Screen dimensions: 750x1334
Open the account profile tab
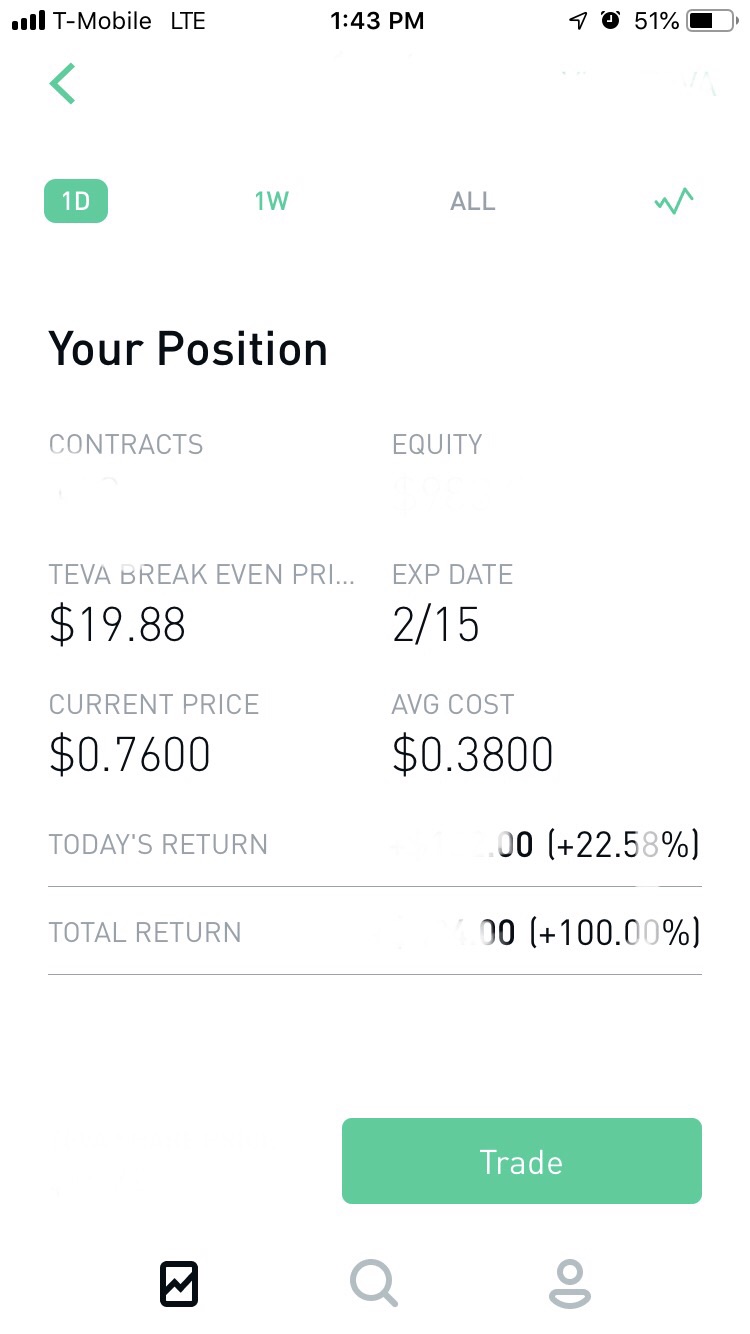569,1284
